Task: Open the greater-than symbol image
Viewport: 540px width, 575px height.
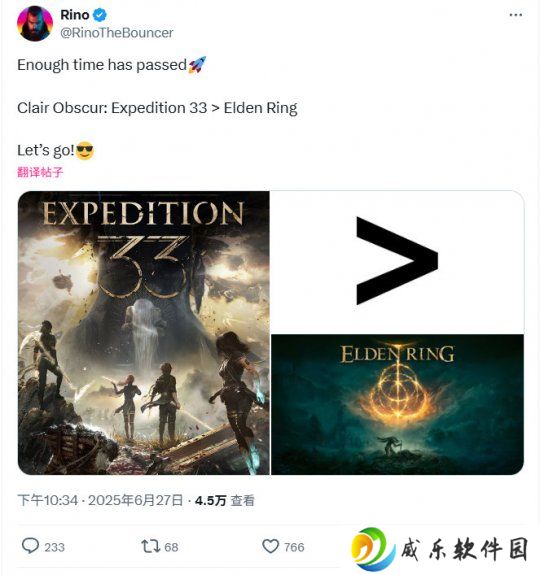Action: coord(397,262)
